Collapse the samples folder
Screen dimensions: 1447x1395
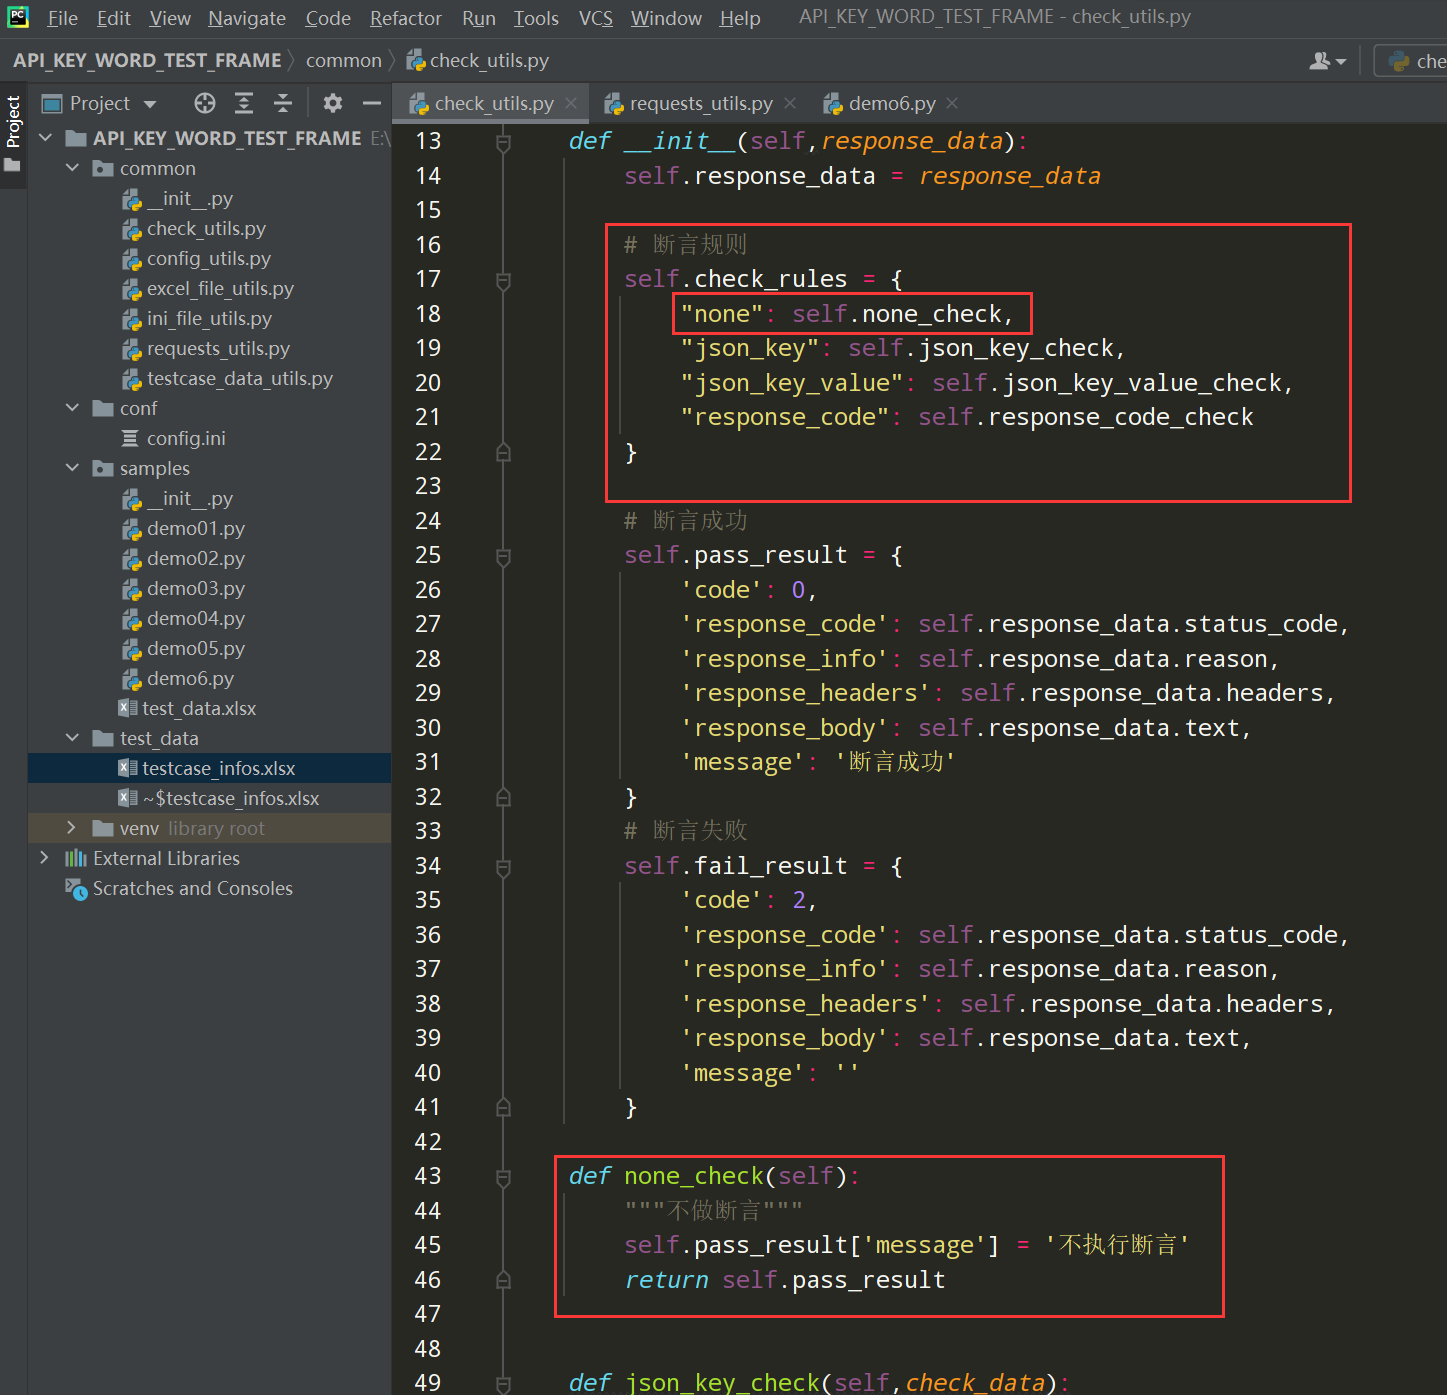(72, 468)
